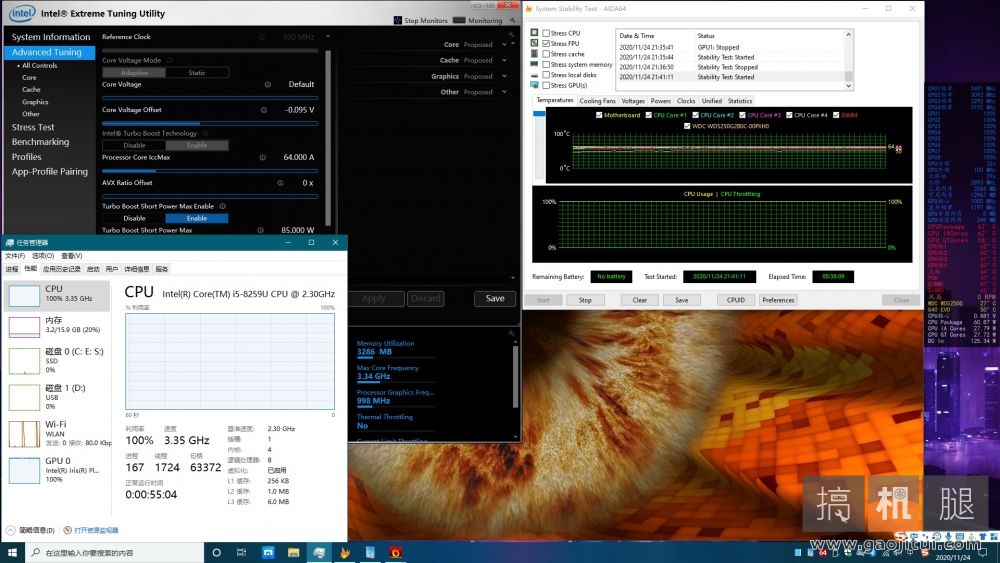Enable Stress CPU checkbox

tap(546, 33)
